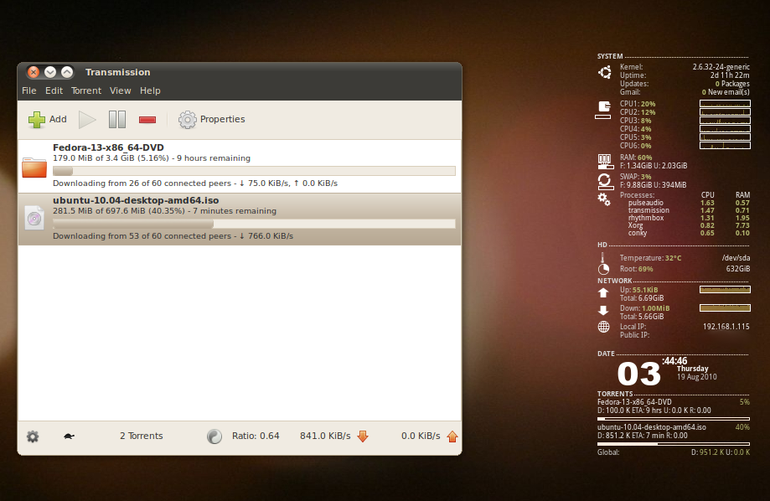Click the network Up arrow icon in conky
Viewport: 770px width, 501px height.
click(x=603, y=293)
